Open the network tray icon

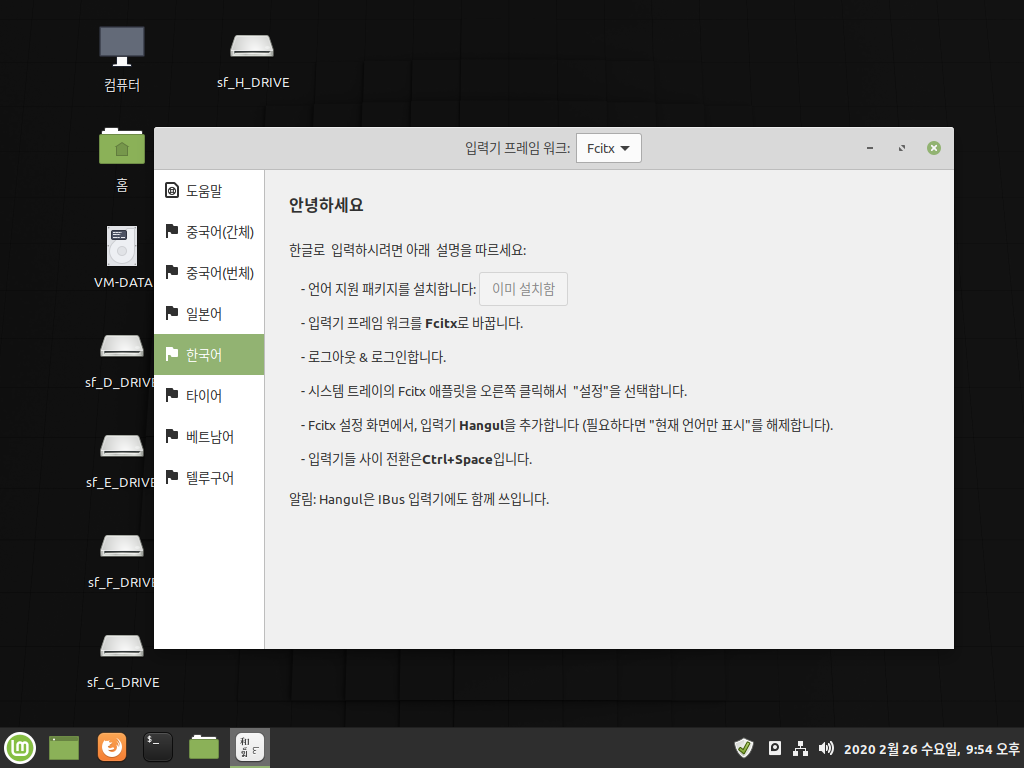point(800,748)
